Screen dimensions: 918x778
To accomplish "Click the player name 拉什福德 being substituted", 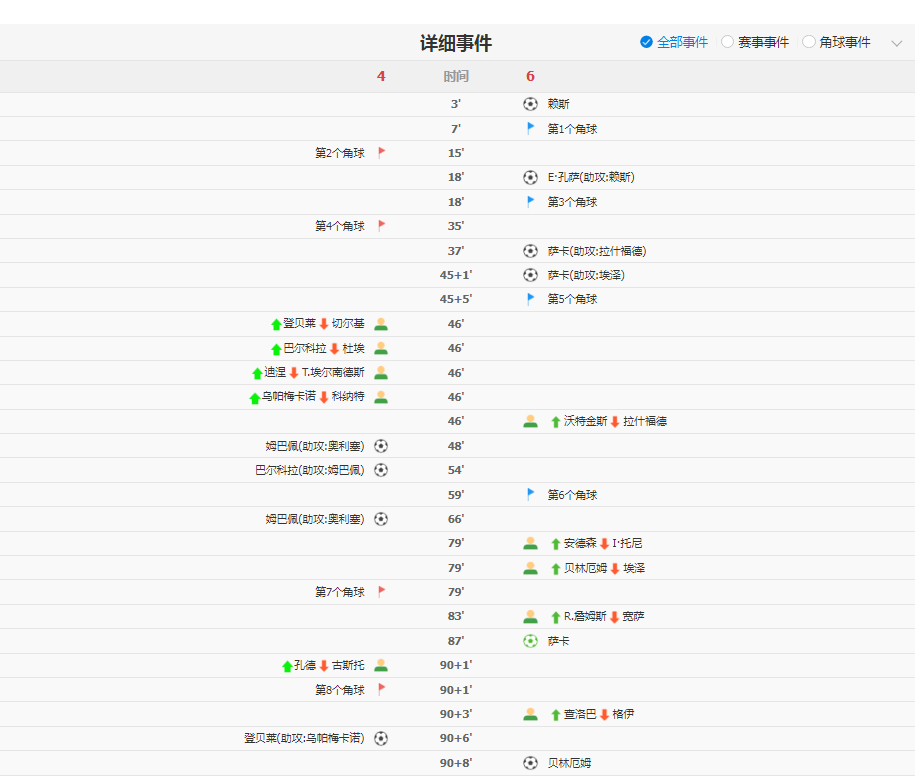I will point(645,421).
